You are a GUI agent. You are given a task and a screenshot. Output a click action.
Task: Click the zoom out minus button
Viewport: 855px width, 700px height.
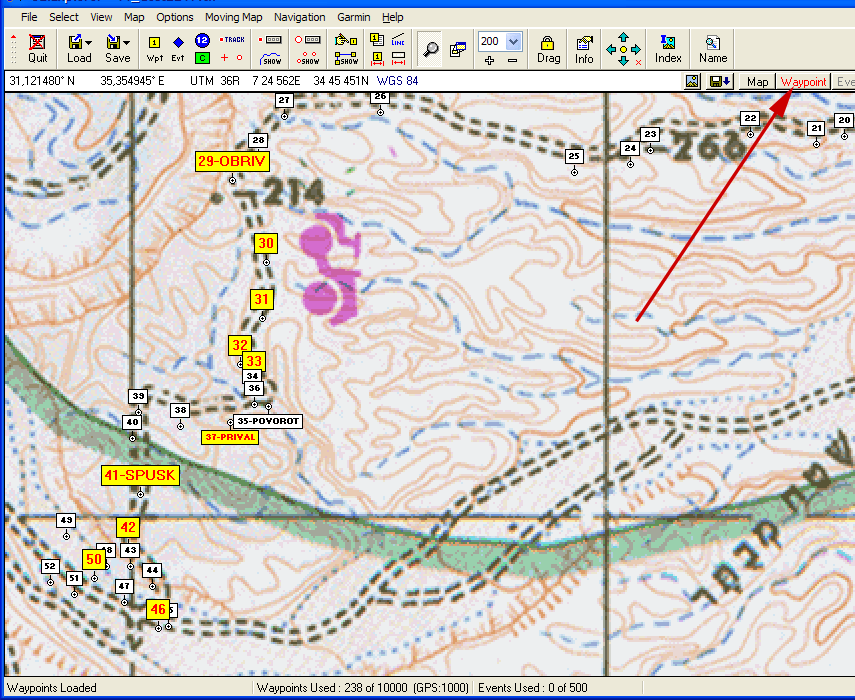pyautogui.click(x=512, y=61)
